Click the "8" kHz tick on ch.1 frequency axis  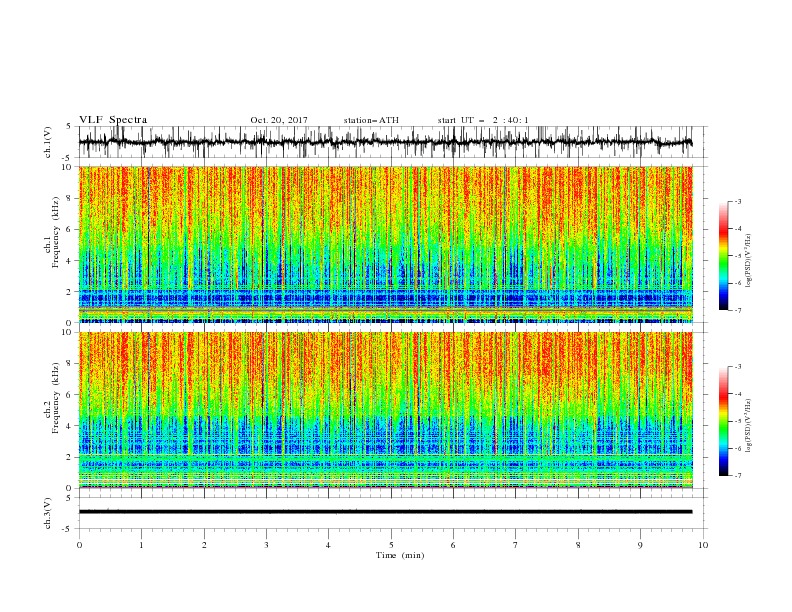69,198
